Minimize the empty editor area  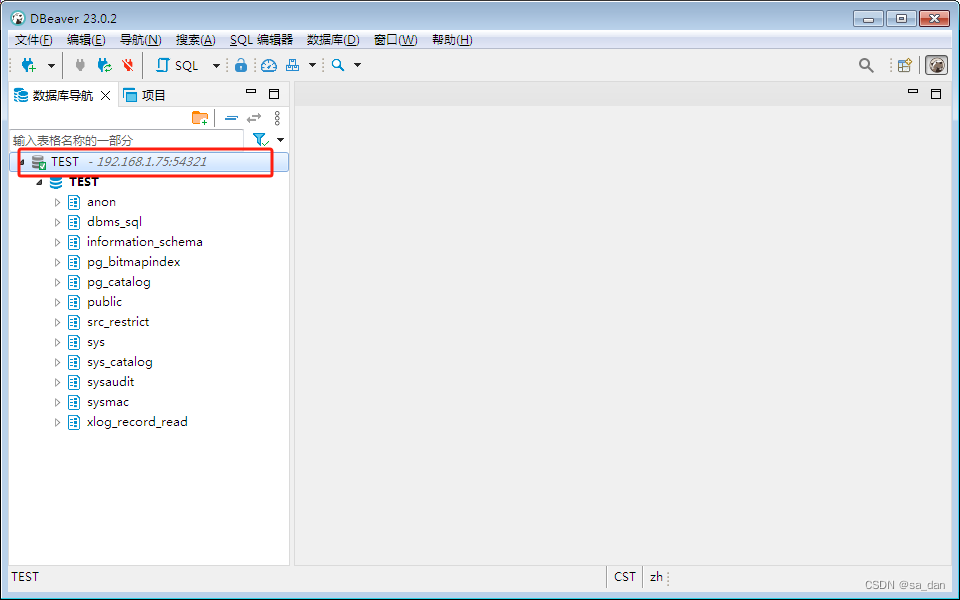913,92
